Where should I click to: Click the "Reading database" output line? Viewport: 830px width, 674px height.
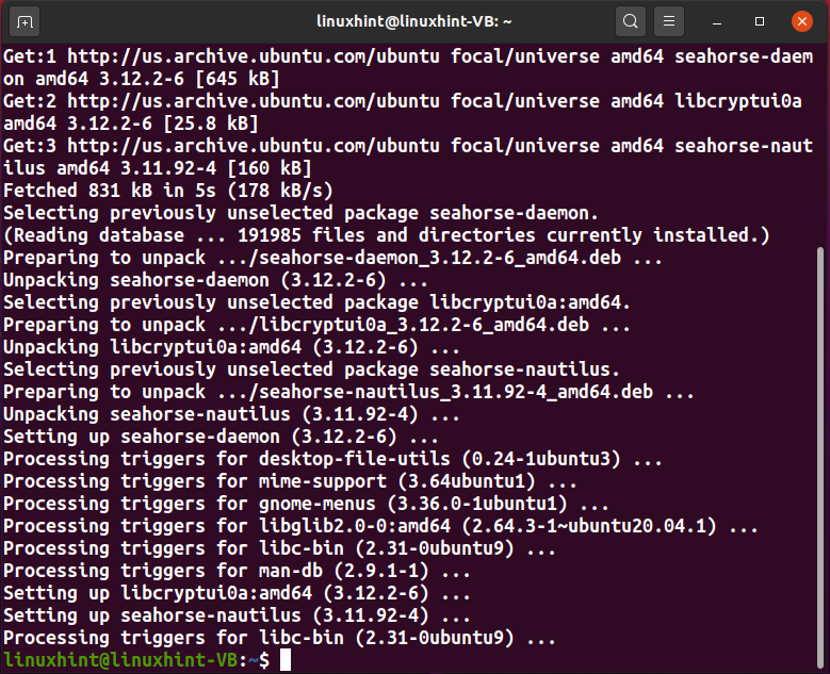tap(386, 235)
